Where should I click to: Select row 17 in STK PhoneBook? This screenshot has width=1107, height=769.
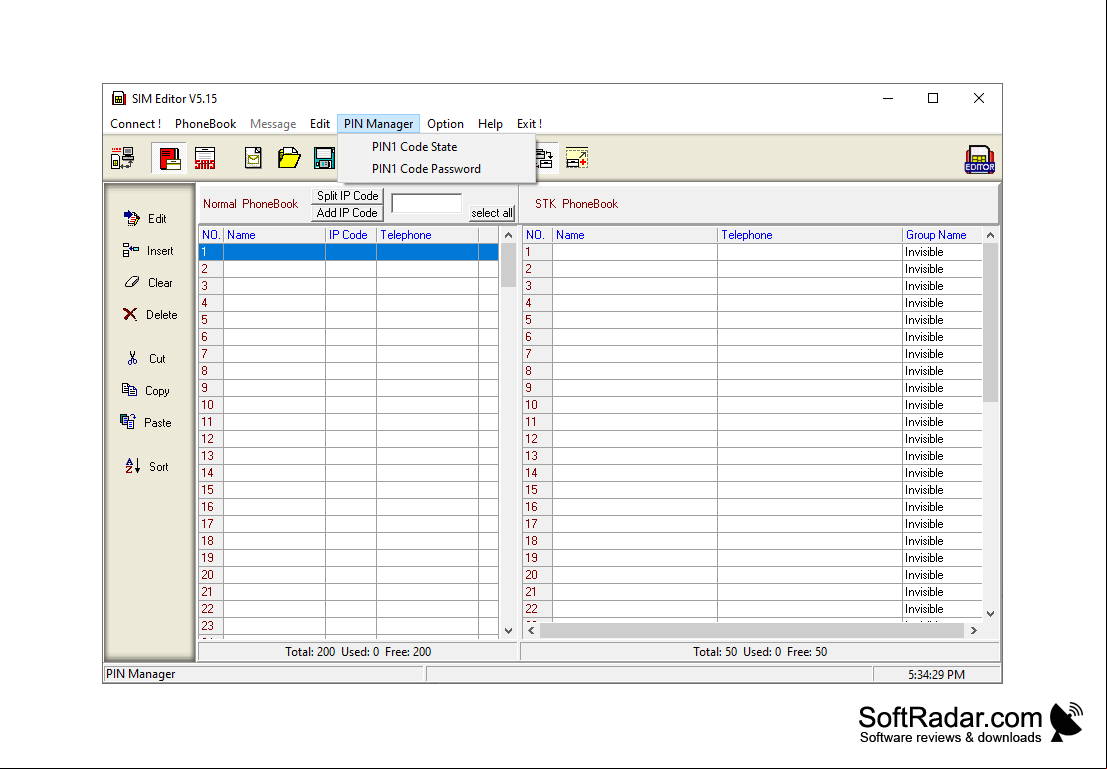(x=753, y=524)
